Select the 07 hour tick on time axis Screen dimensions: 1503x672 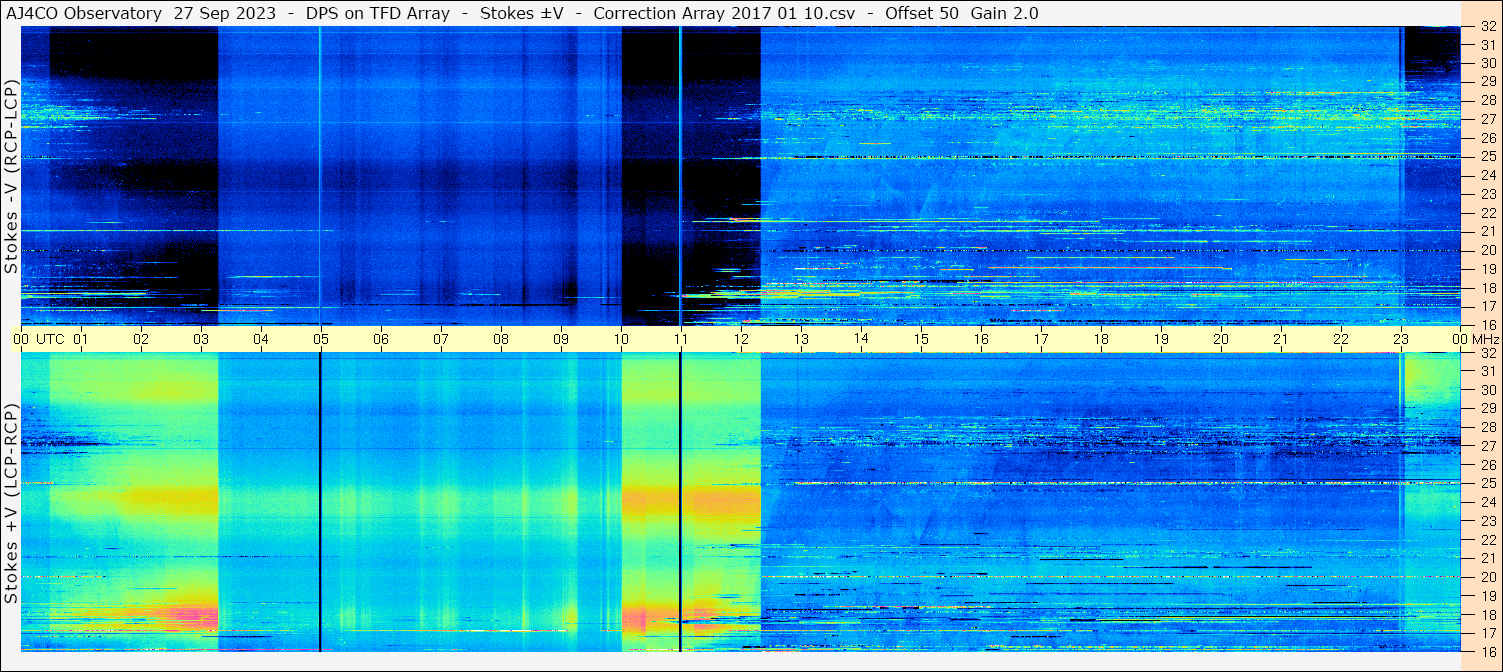[x=441, y=340]
